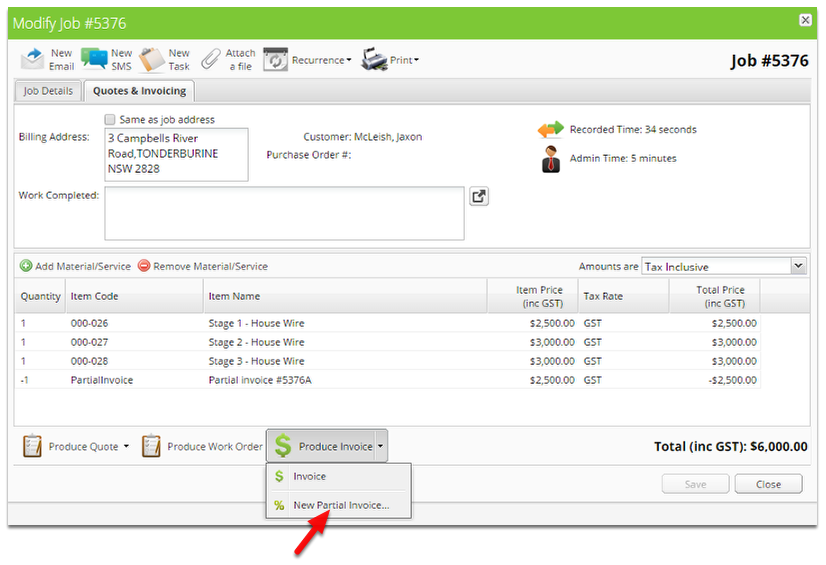This screenshot has width=826, height=565.
Task: Click the Produce Quote clipboard icon
Action: tap(32, 446)
